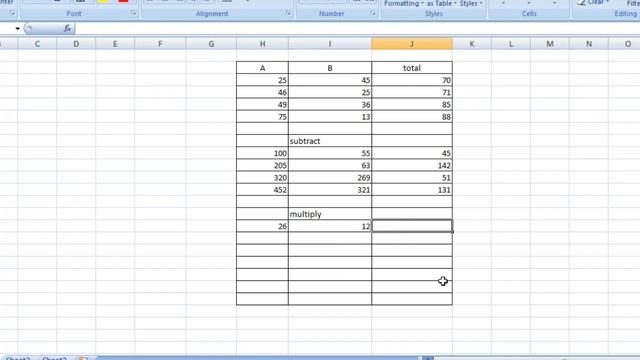Open Cell Styles dropdown
640x360 pixels.
click(471, 4)
